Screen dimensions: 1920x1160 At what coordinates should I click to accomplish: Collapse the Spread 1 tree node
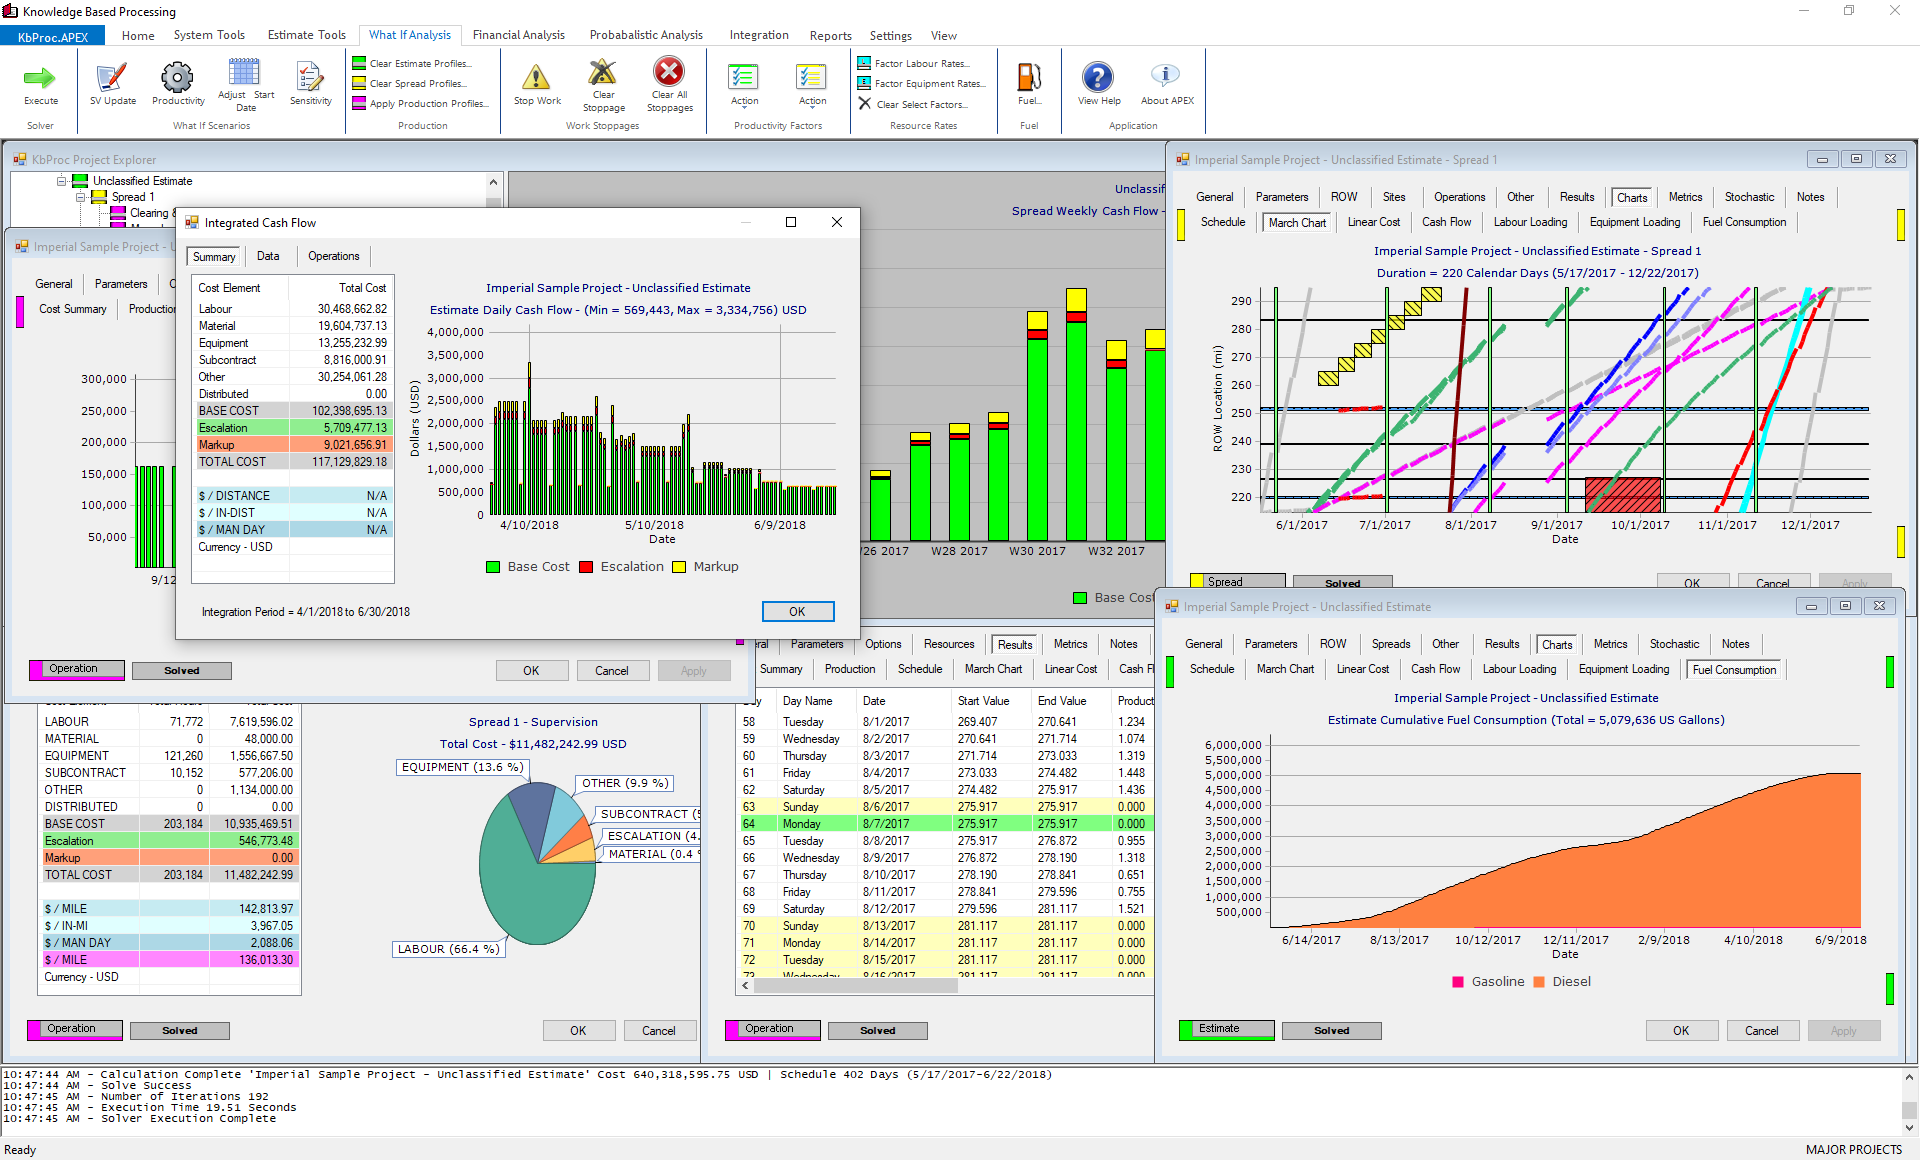coord(81,197)
